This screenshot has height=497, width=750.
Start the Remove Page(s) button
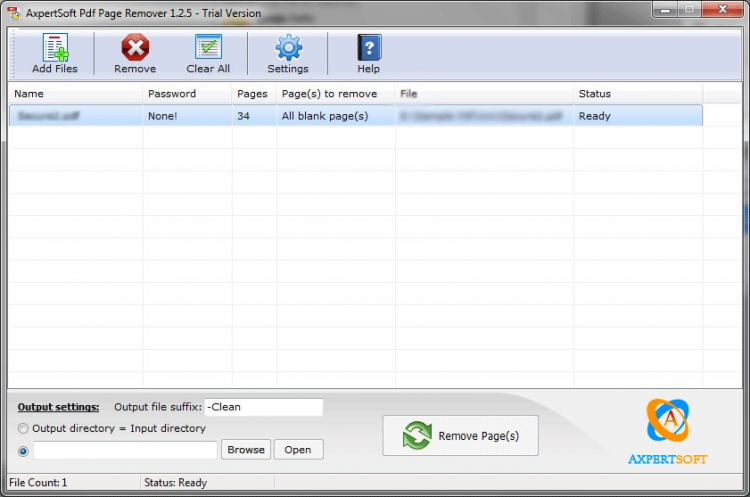click(461, 436)
